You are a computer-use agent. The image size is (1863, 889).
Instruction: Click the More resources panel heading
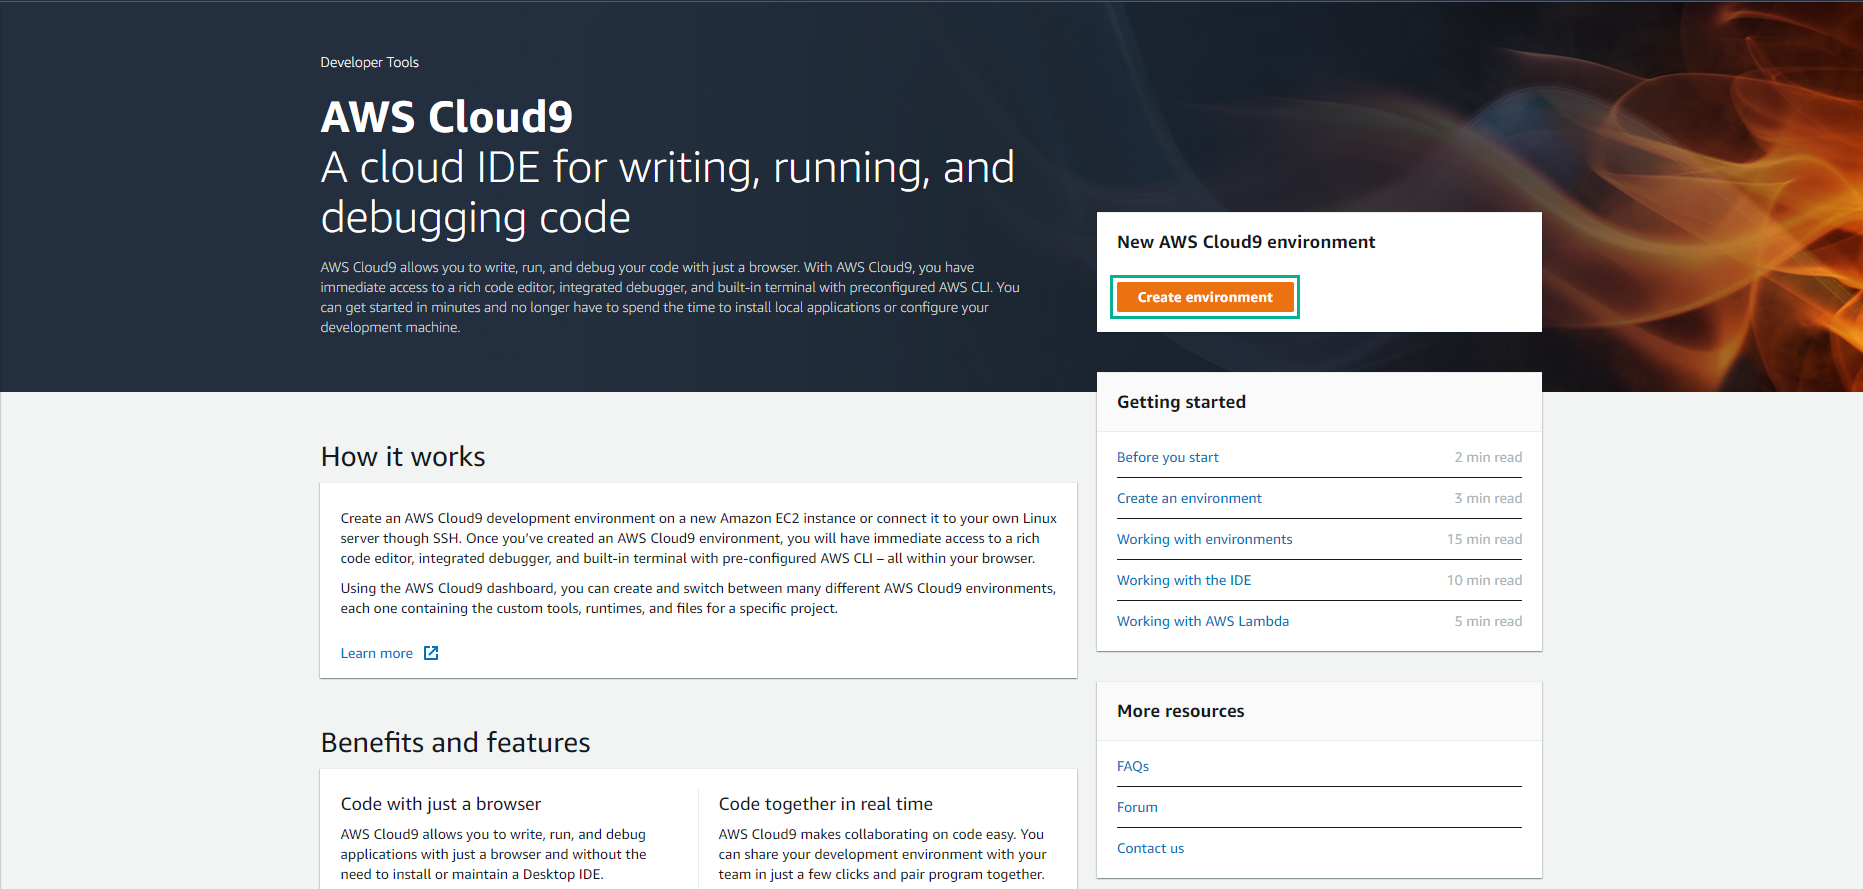tap(1181, 711)
